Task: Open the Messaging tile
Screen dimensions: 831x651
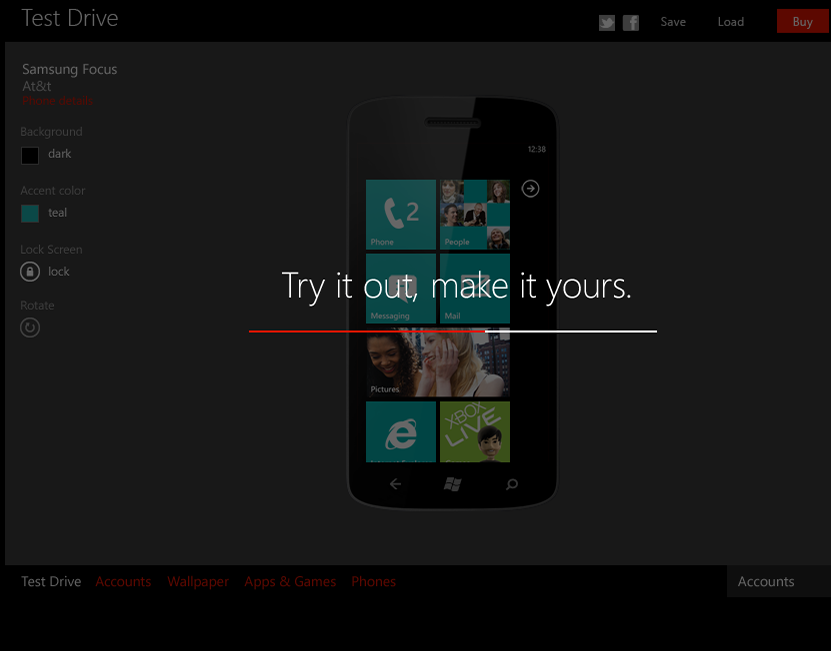Action: (401, 288)
